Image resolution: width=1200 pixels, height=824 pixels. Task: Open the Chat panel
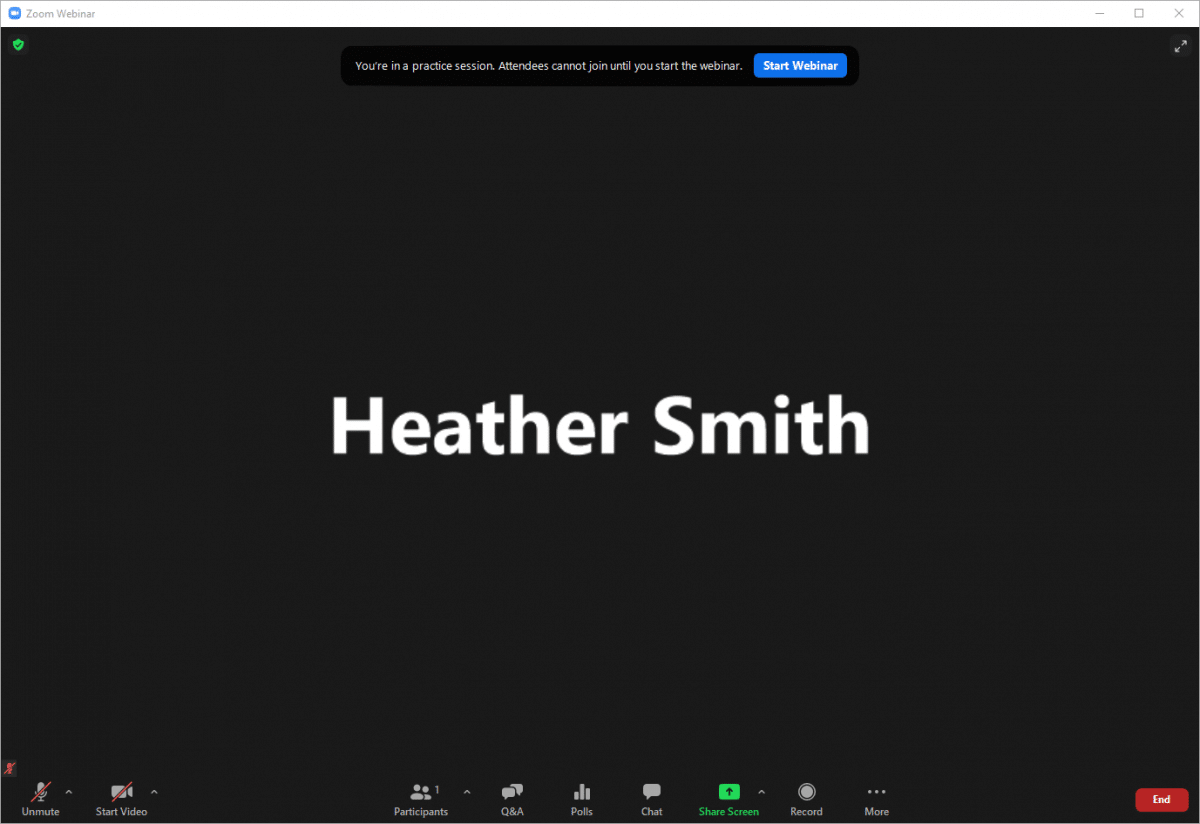point(652,798)
